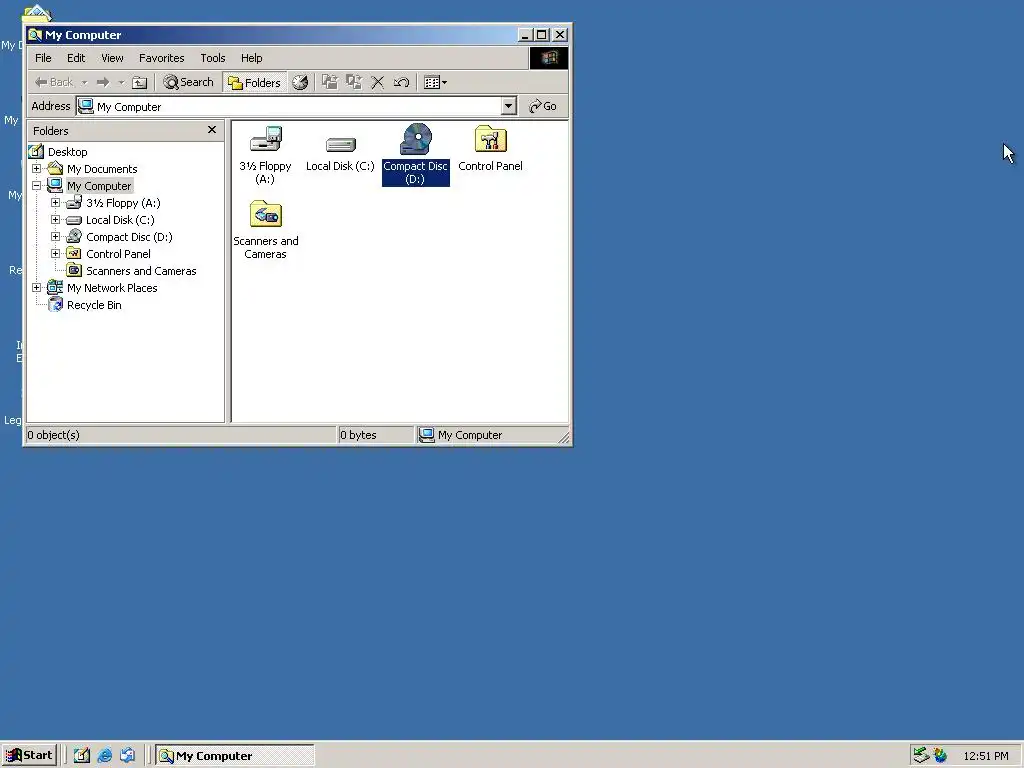Select My Network Places in the tree
The width and height of the screenshot is (1024, 768).
(112, 288)
